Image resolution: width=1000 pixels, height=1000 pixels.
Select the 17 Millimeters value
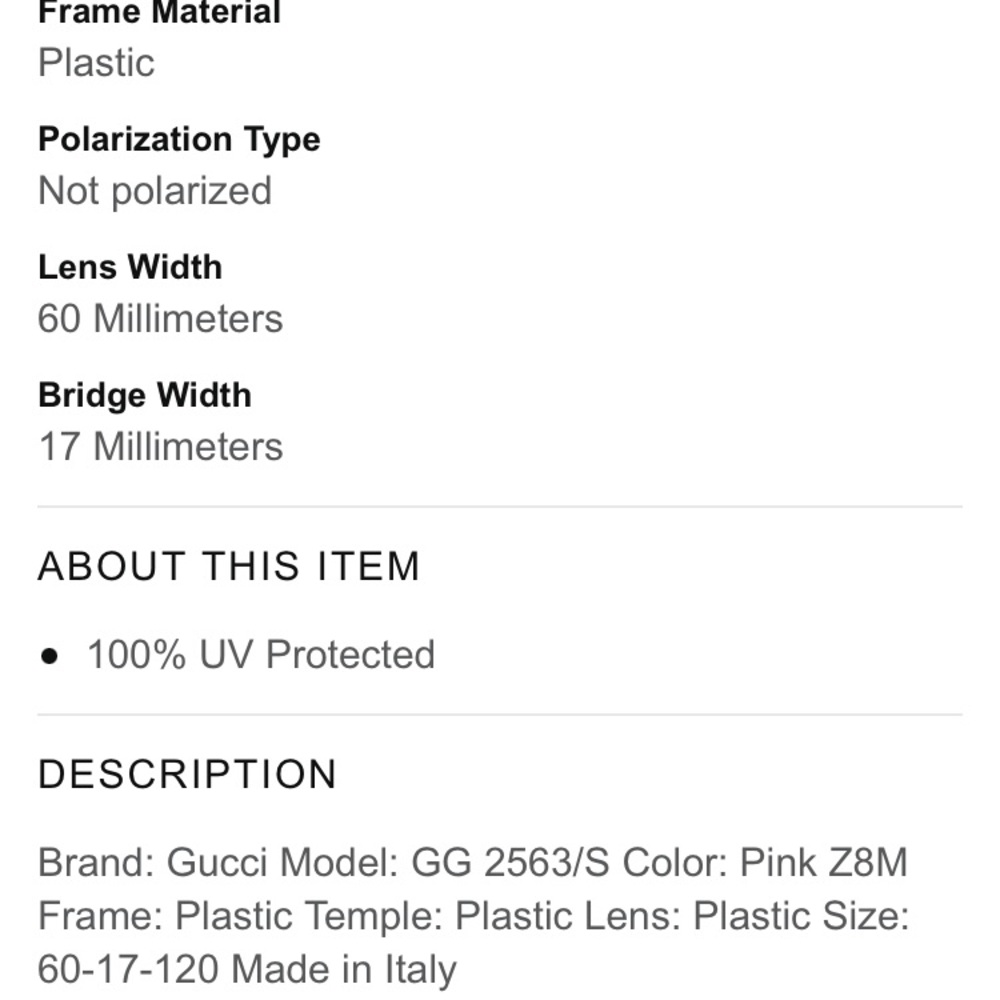(160, 446)
